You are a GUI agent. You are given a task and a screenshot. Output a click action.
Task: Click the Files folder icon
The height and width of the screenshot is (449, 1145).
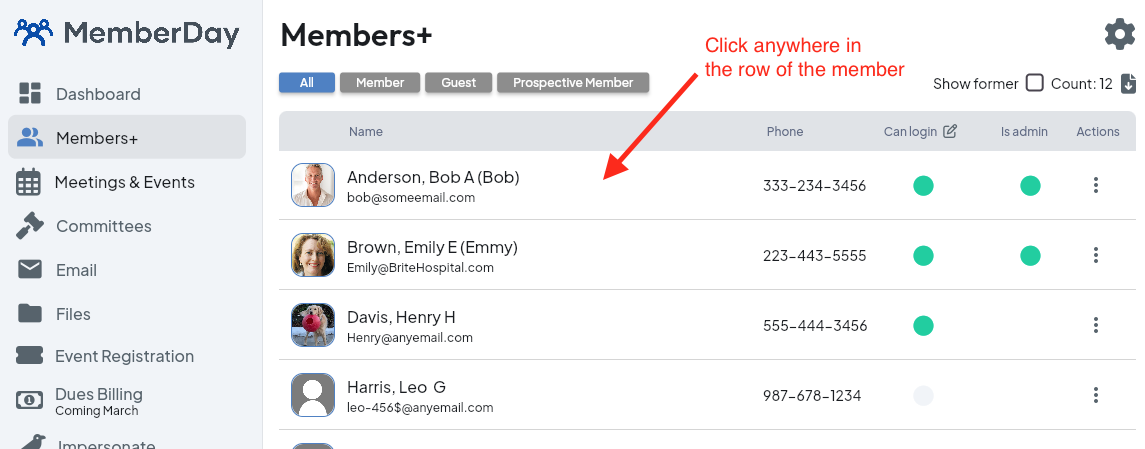point(30,314)
